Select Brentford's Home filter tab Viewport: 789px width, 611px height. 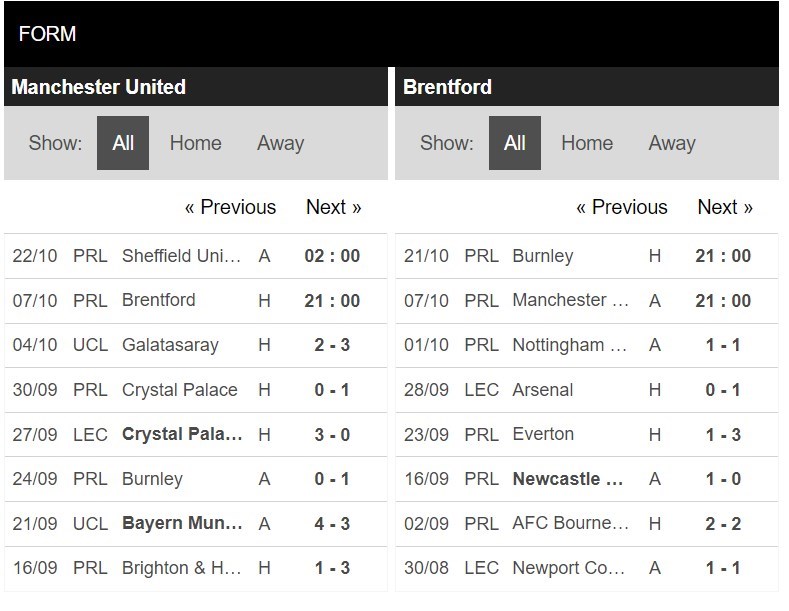coord(587,143)
